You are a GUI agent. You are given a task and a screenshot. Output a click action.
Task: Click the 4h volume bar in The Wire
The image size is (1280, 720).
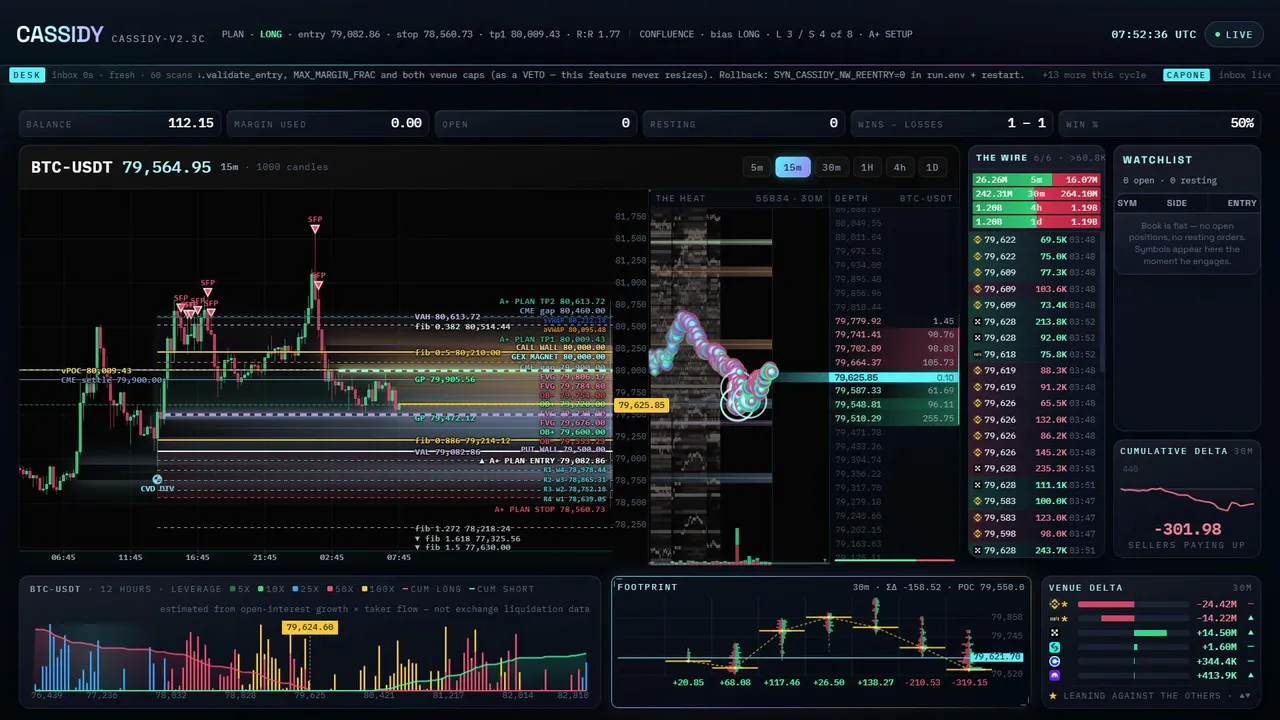coord(1036,208)
